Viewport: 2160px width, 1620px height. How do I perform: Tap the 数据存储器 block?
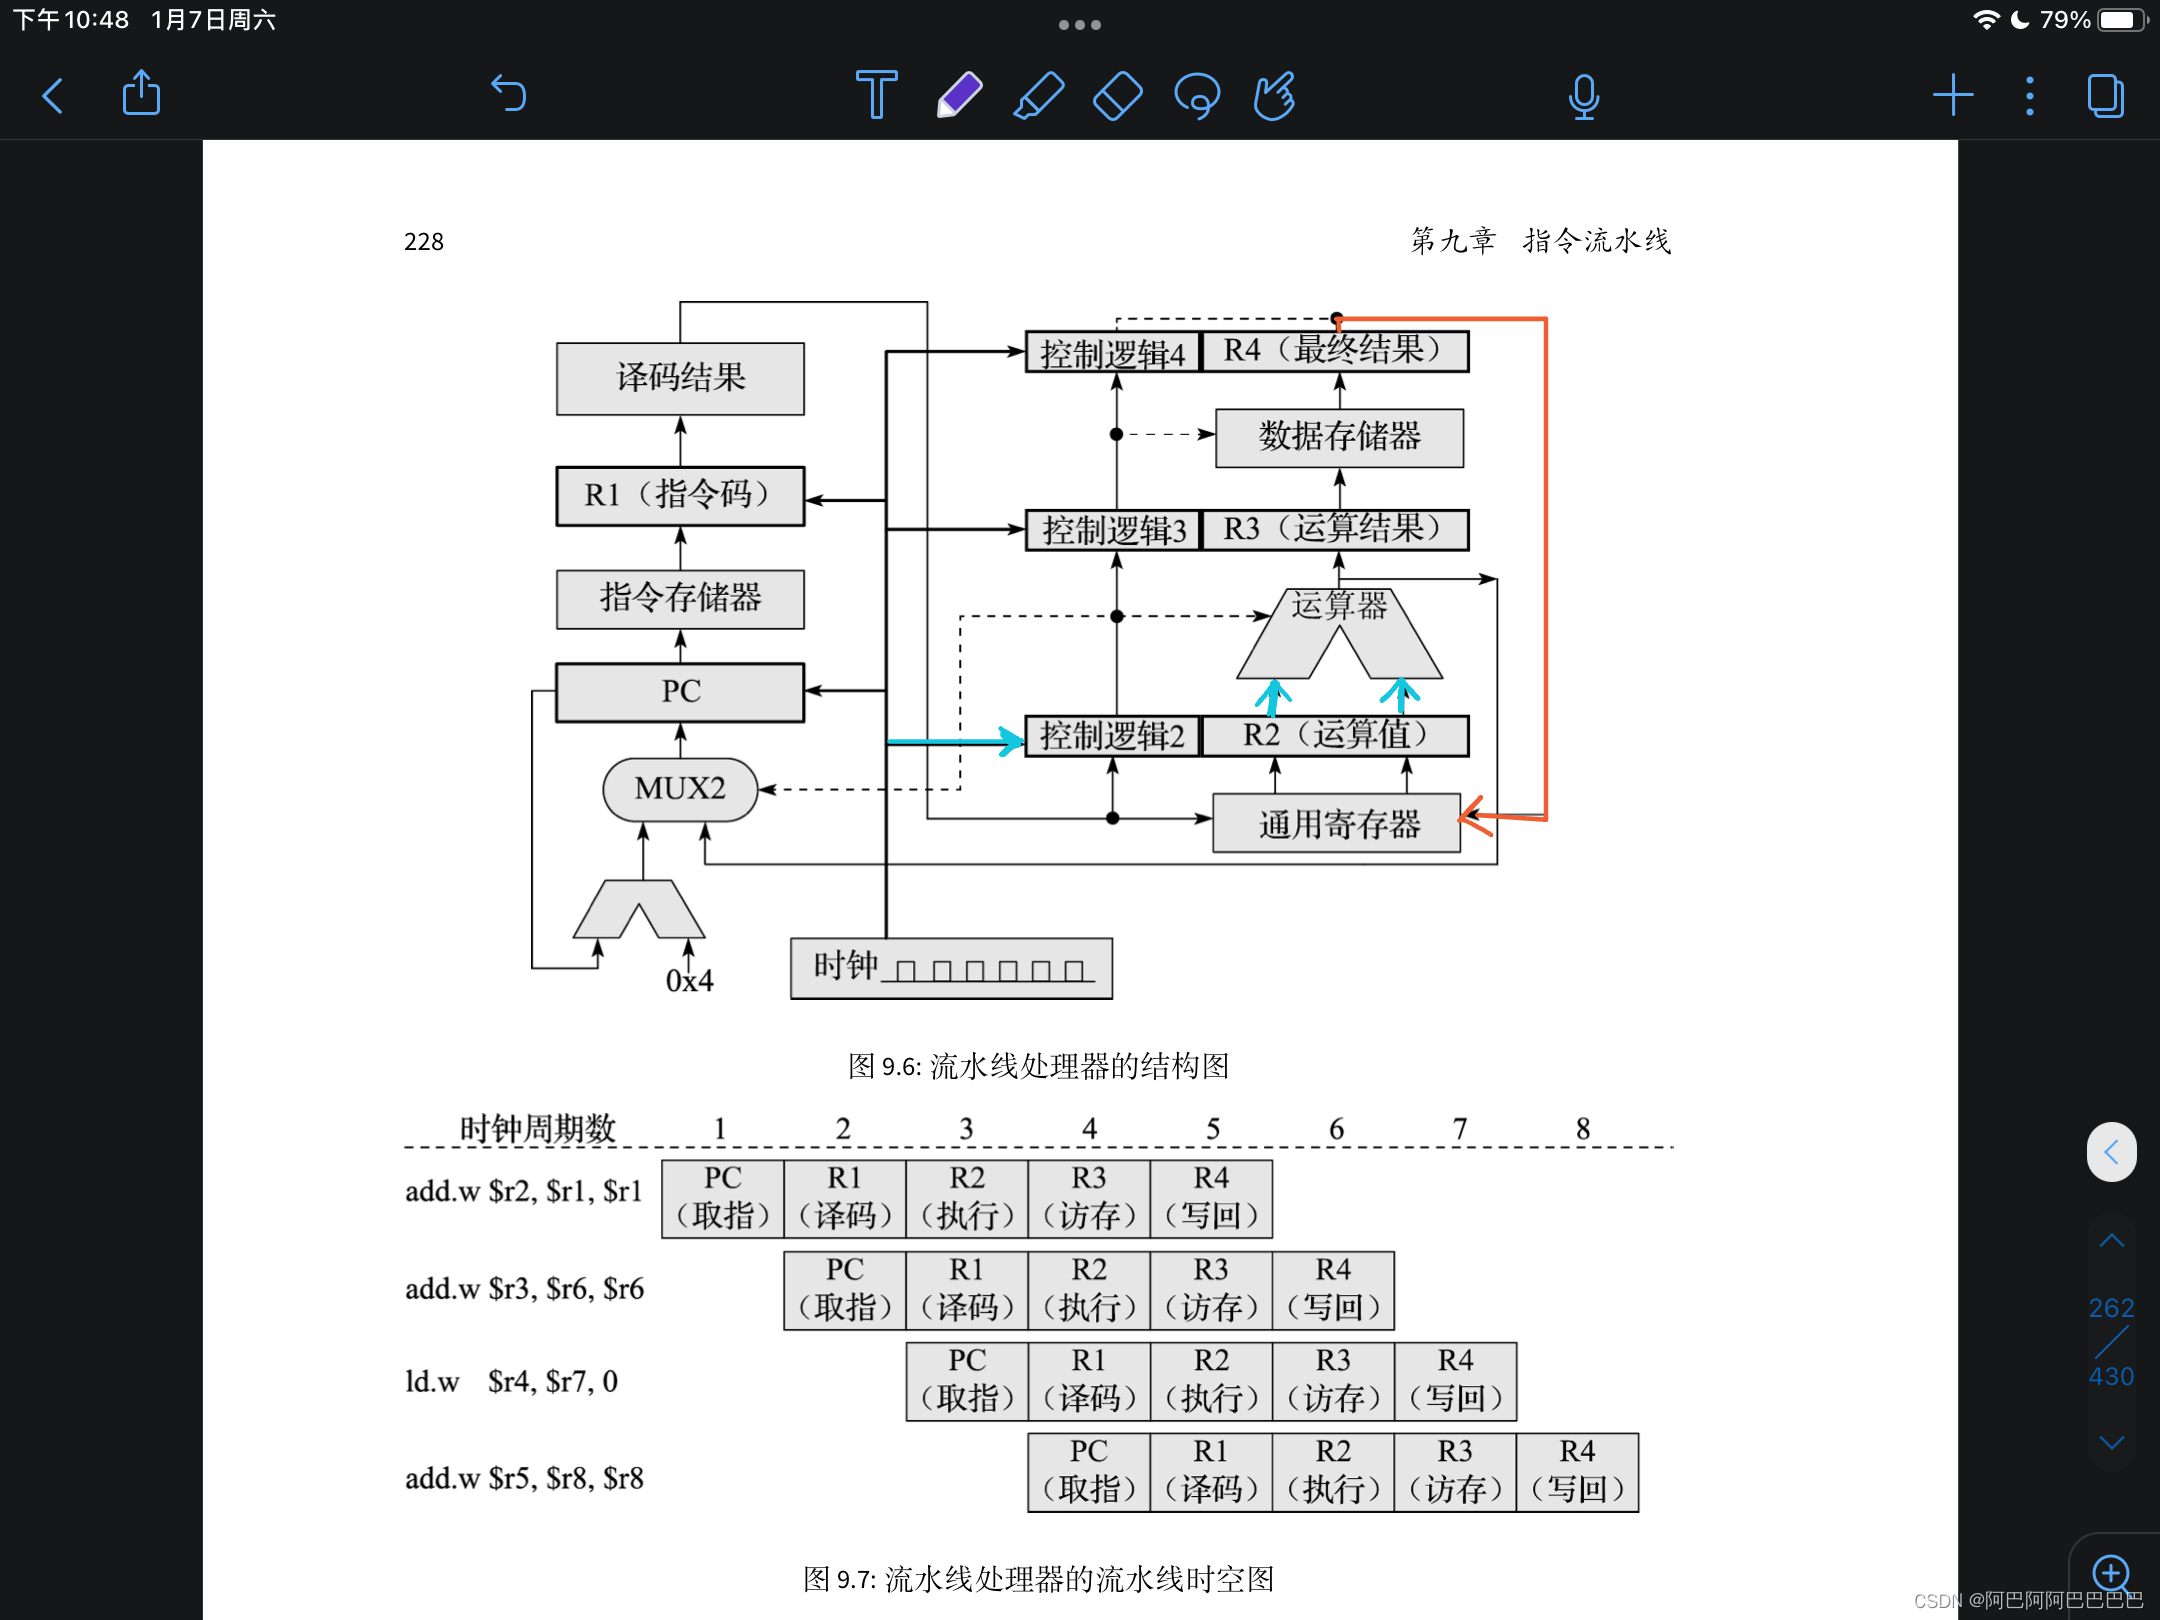1339,437
